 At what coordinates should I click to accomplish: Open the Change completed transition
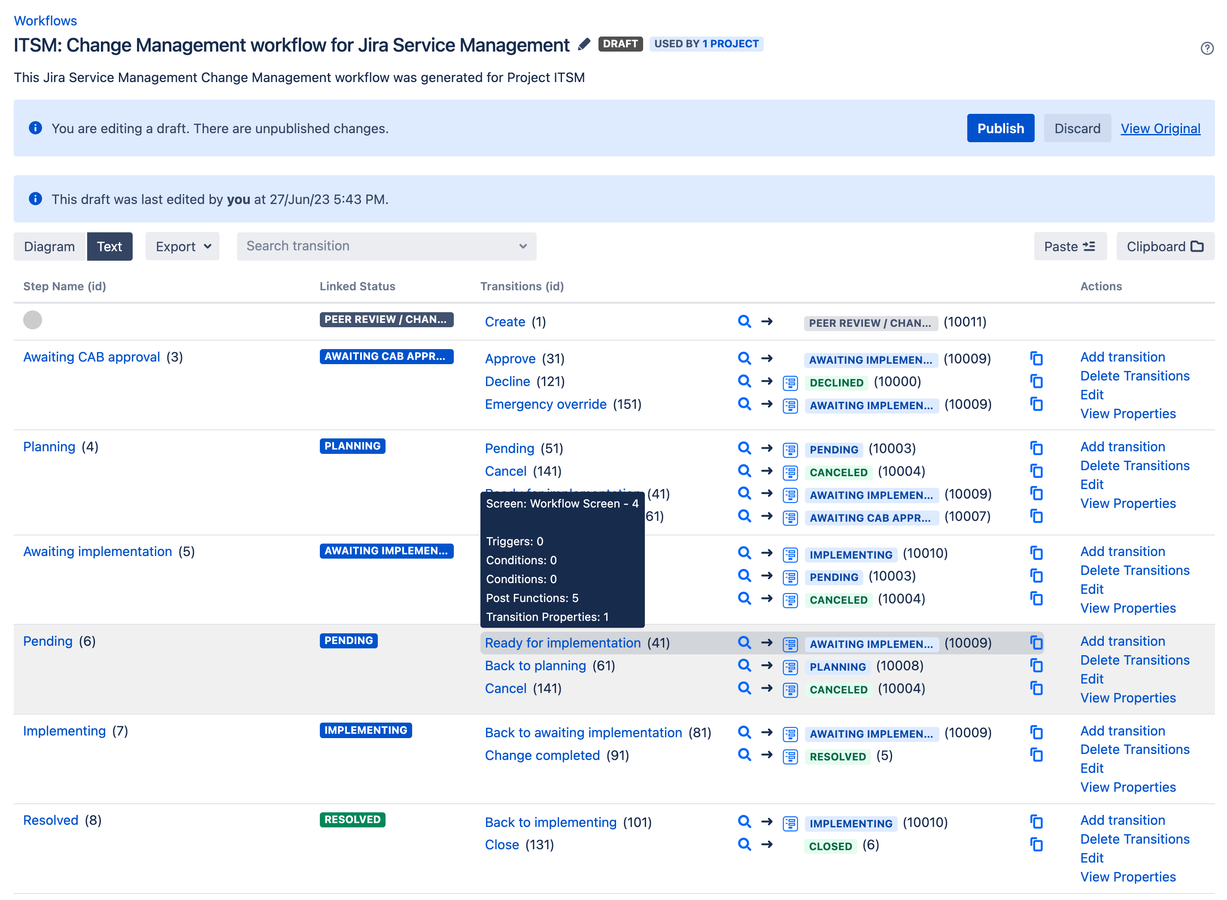pyautogui.click(x=542, y=755)
